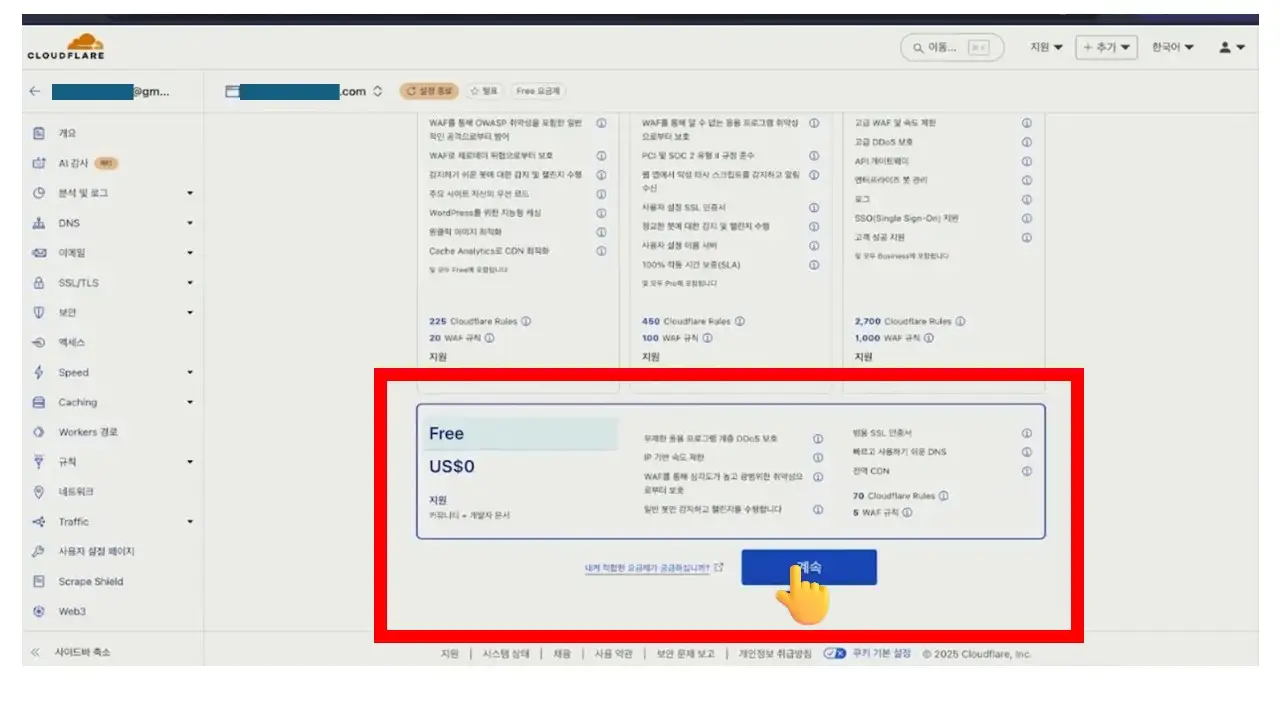The height and width of the screenshot is (720, 1280).
Task: Collapse the sidebar with 사이드바 축소
Action: tap(71, 652)
